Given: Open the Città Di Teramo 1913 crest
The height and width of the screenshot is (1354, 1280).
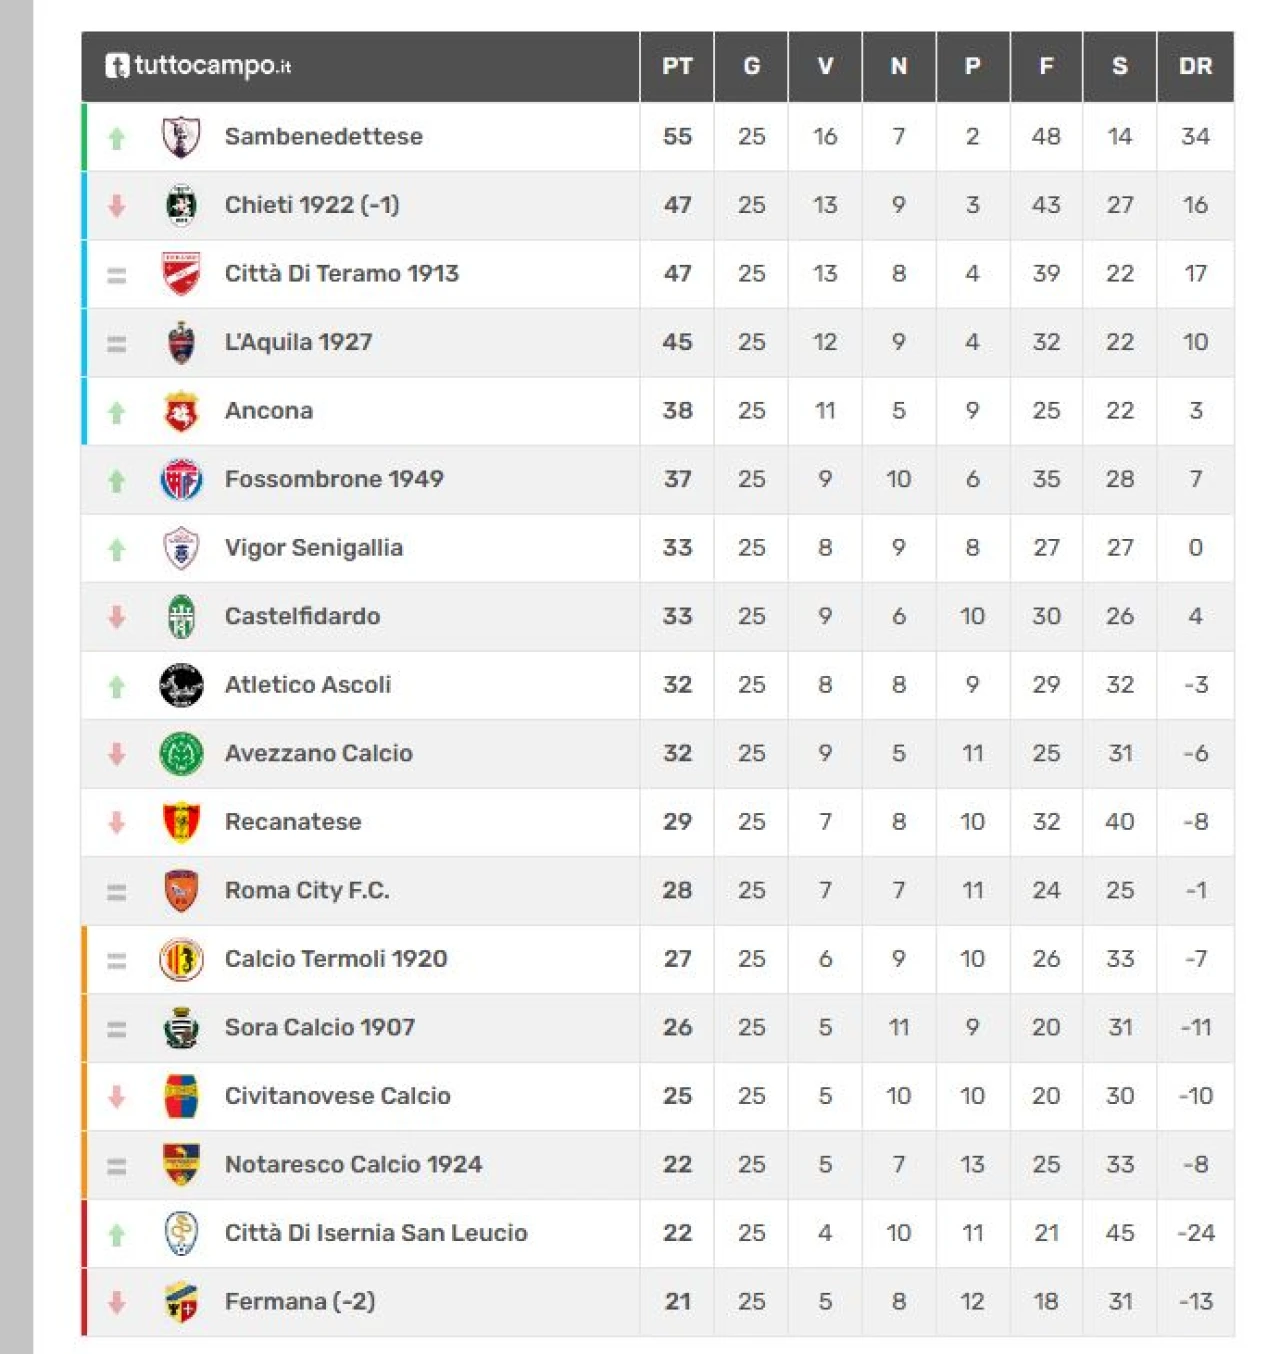Looking at the screenshot, I should pyautogui.click(x=181, y=274).
